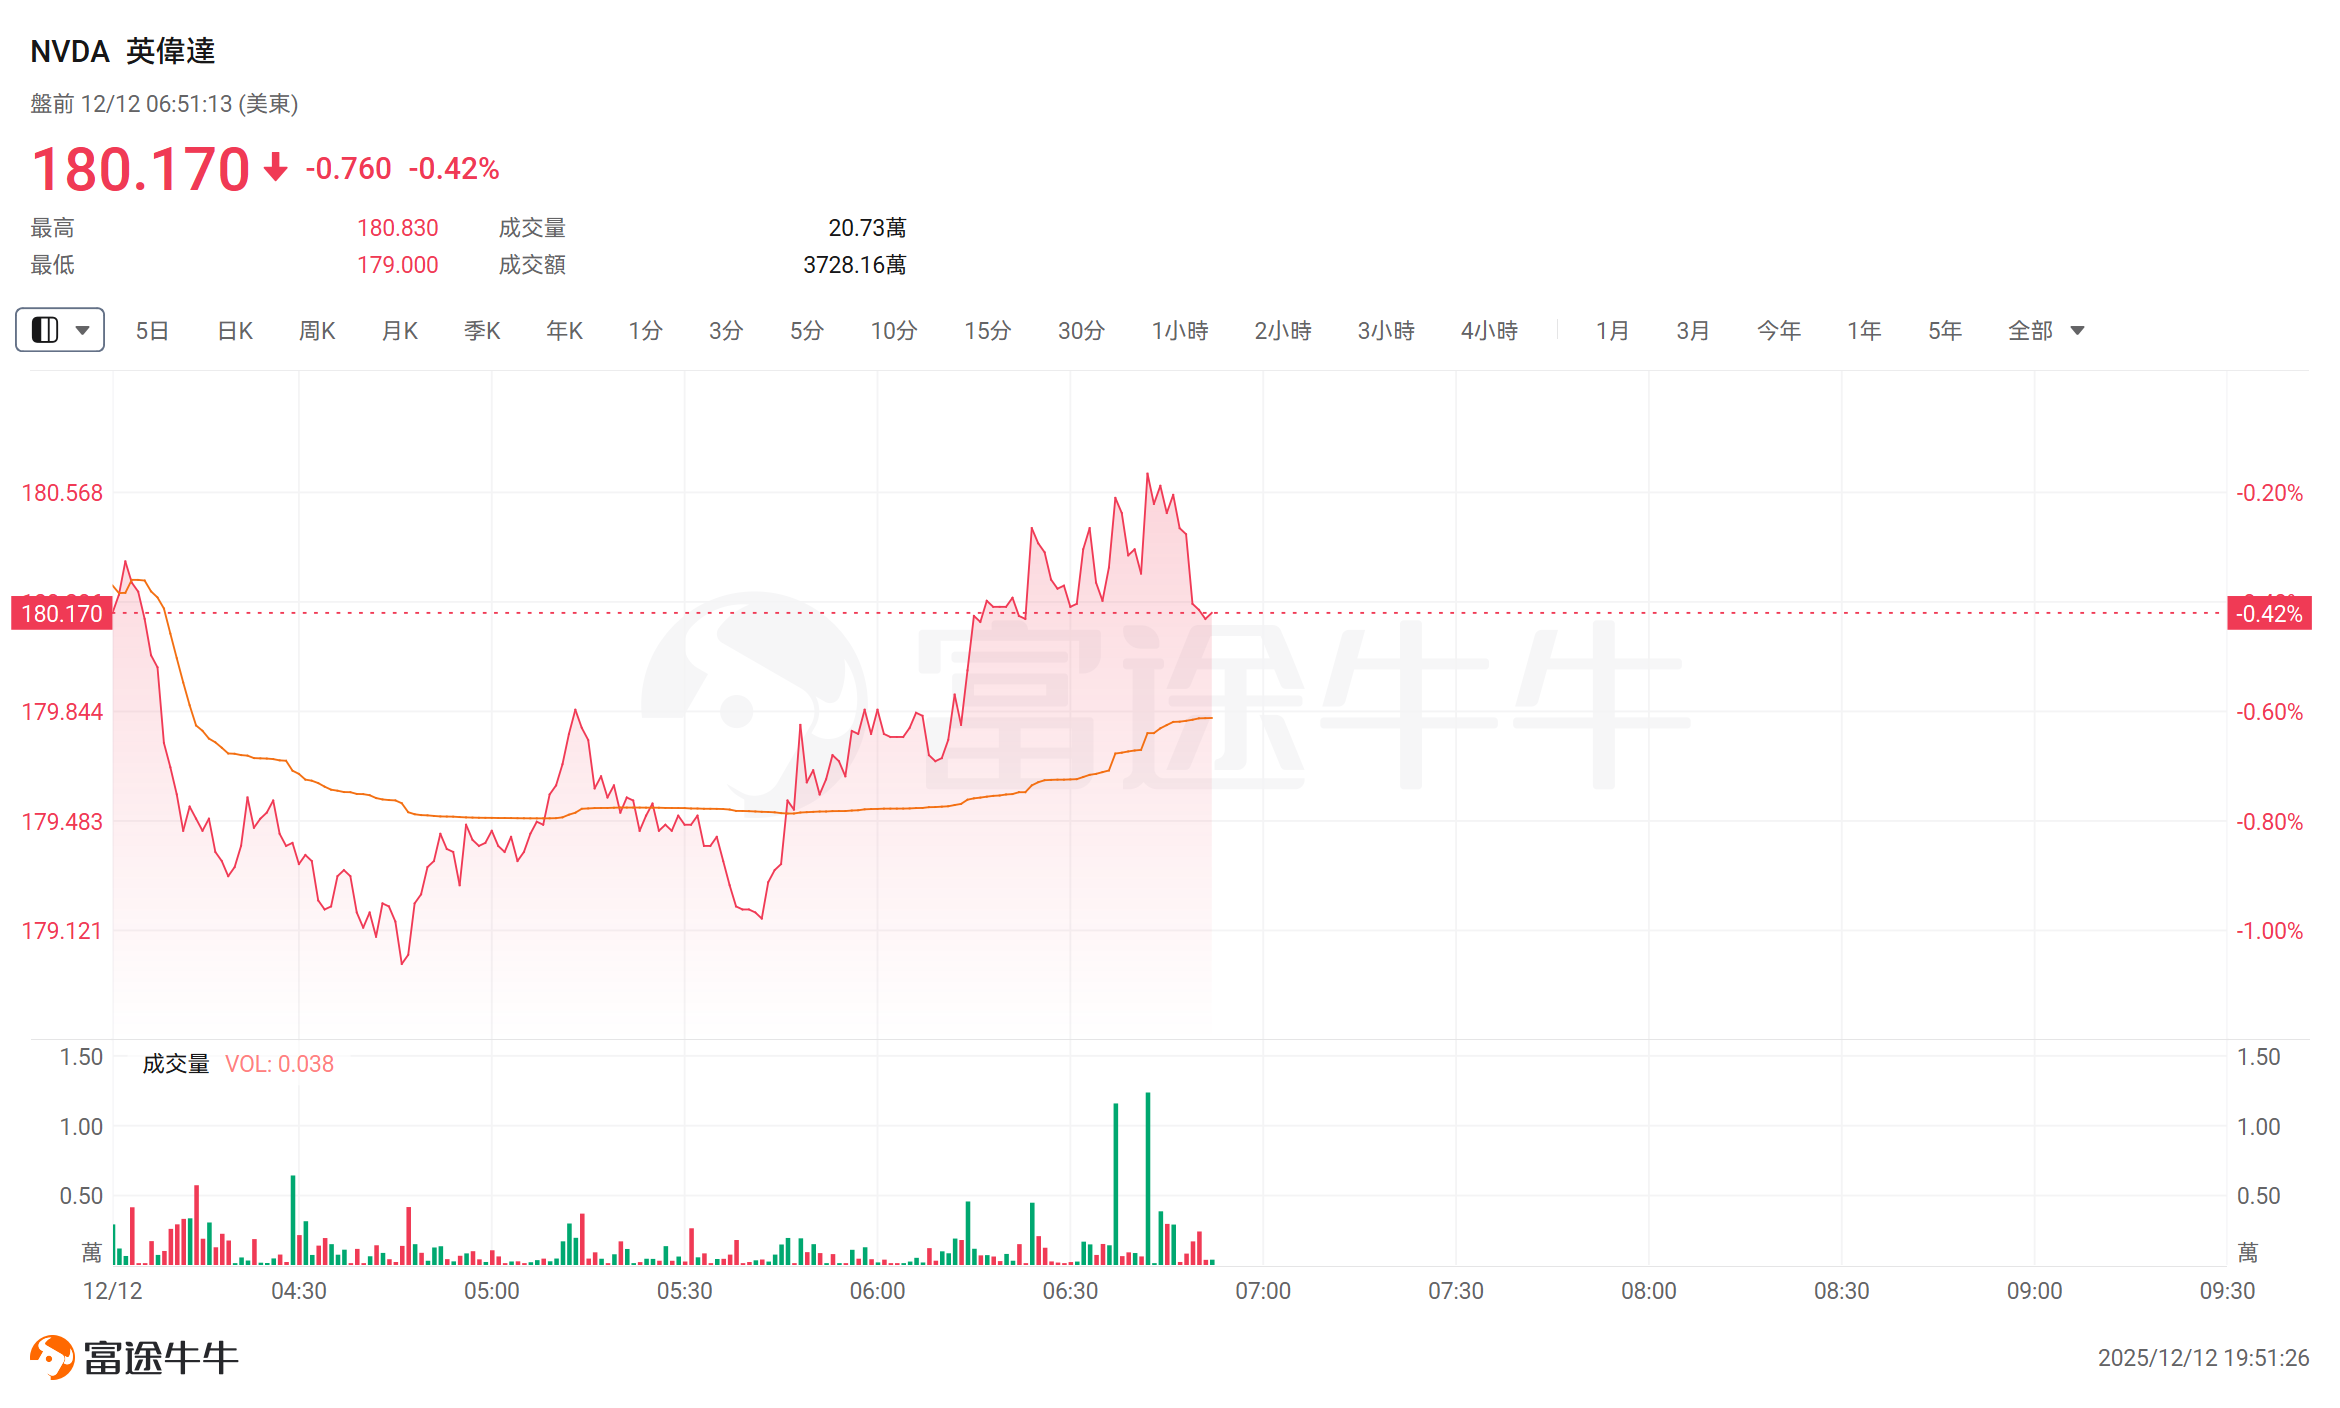Expand the chart layout dropdown arrow
2340x1408 pixels.
click(83, 330)
